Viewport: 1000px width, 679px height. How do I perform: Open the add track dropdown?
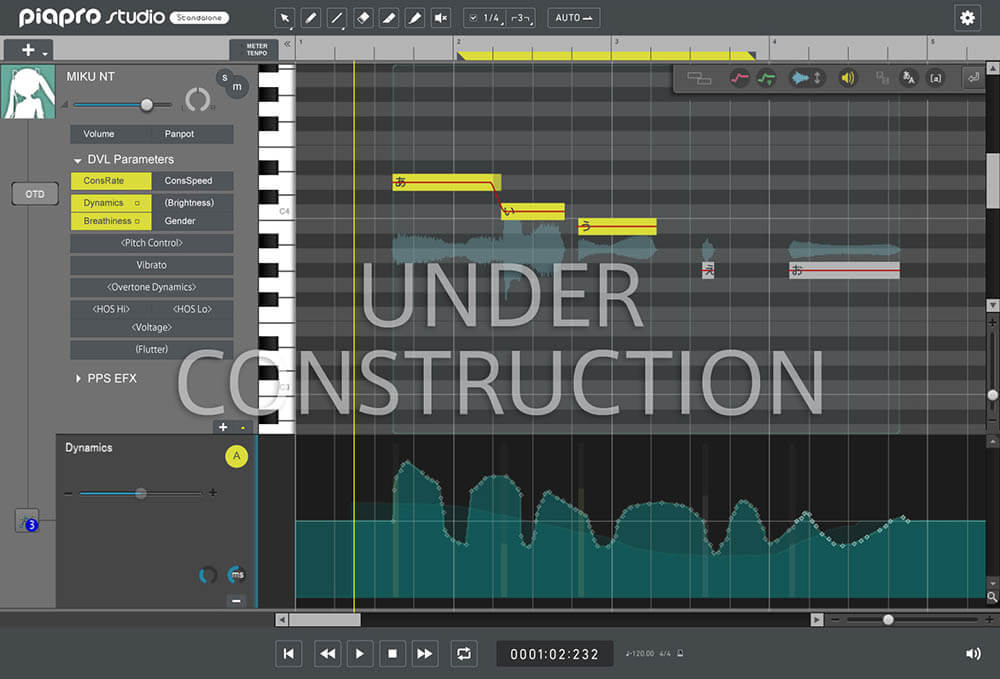[29, 50]
